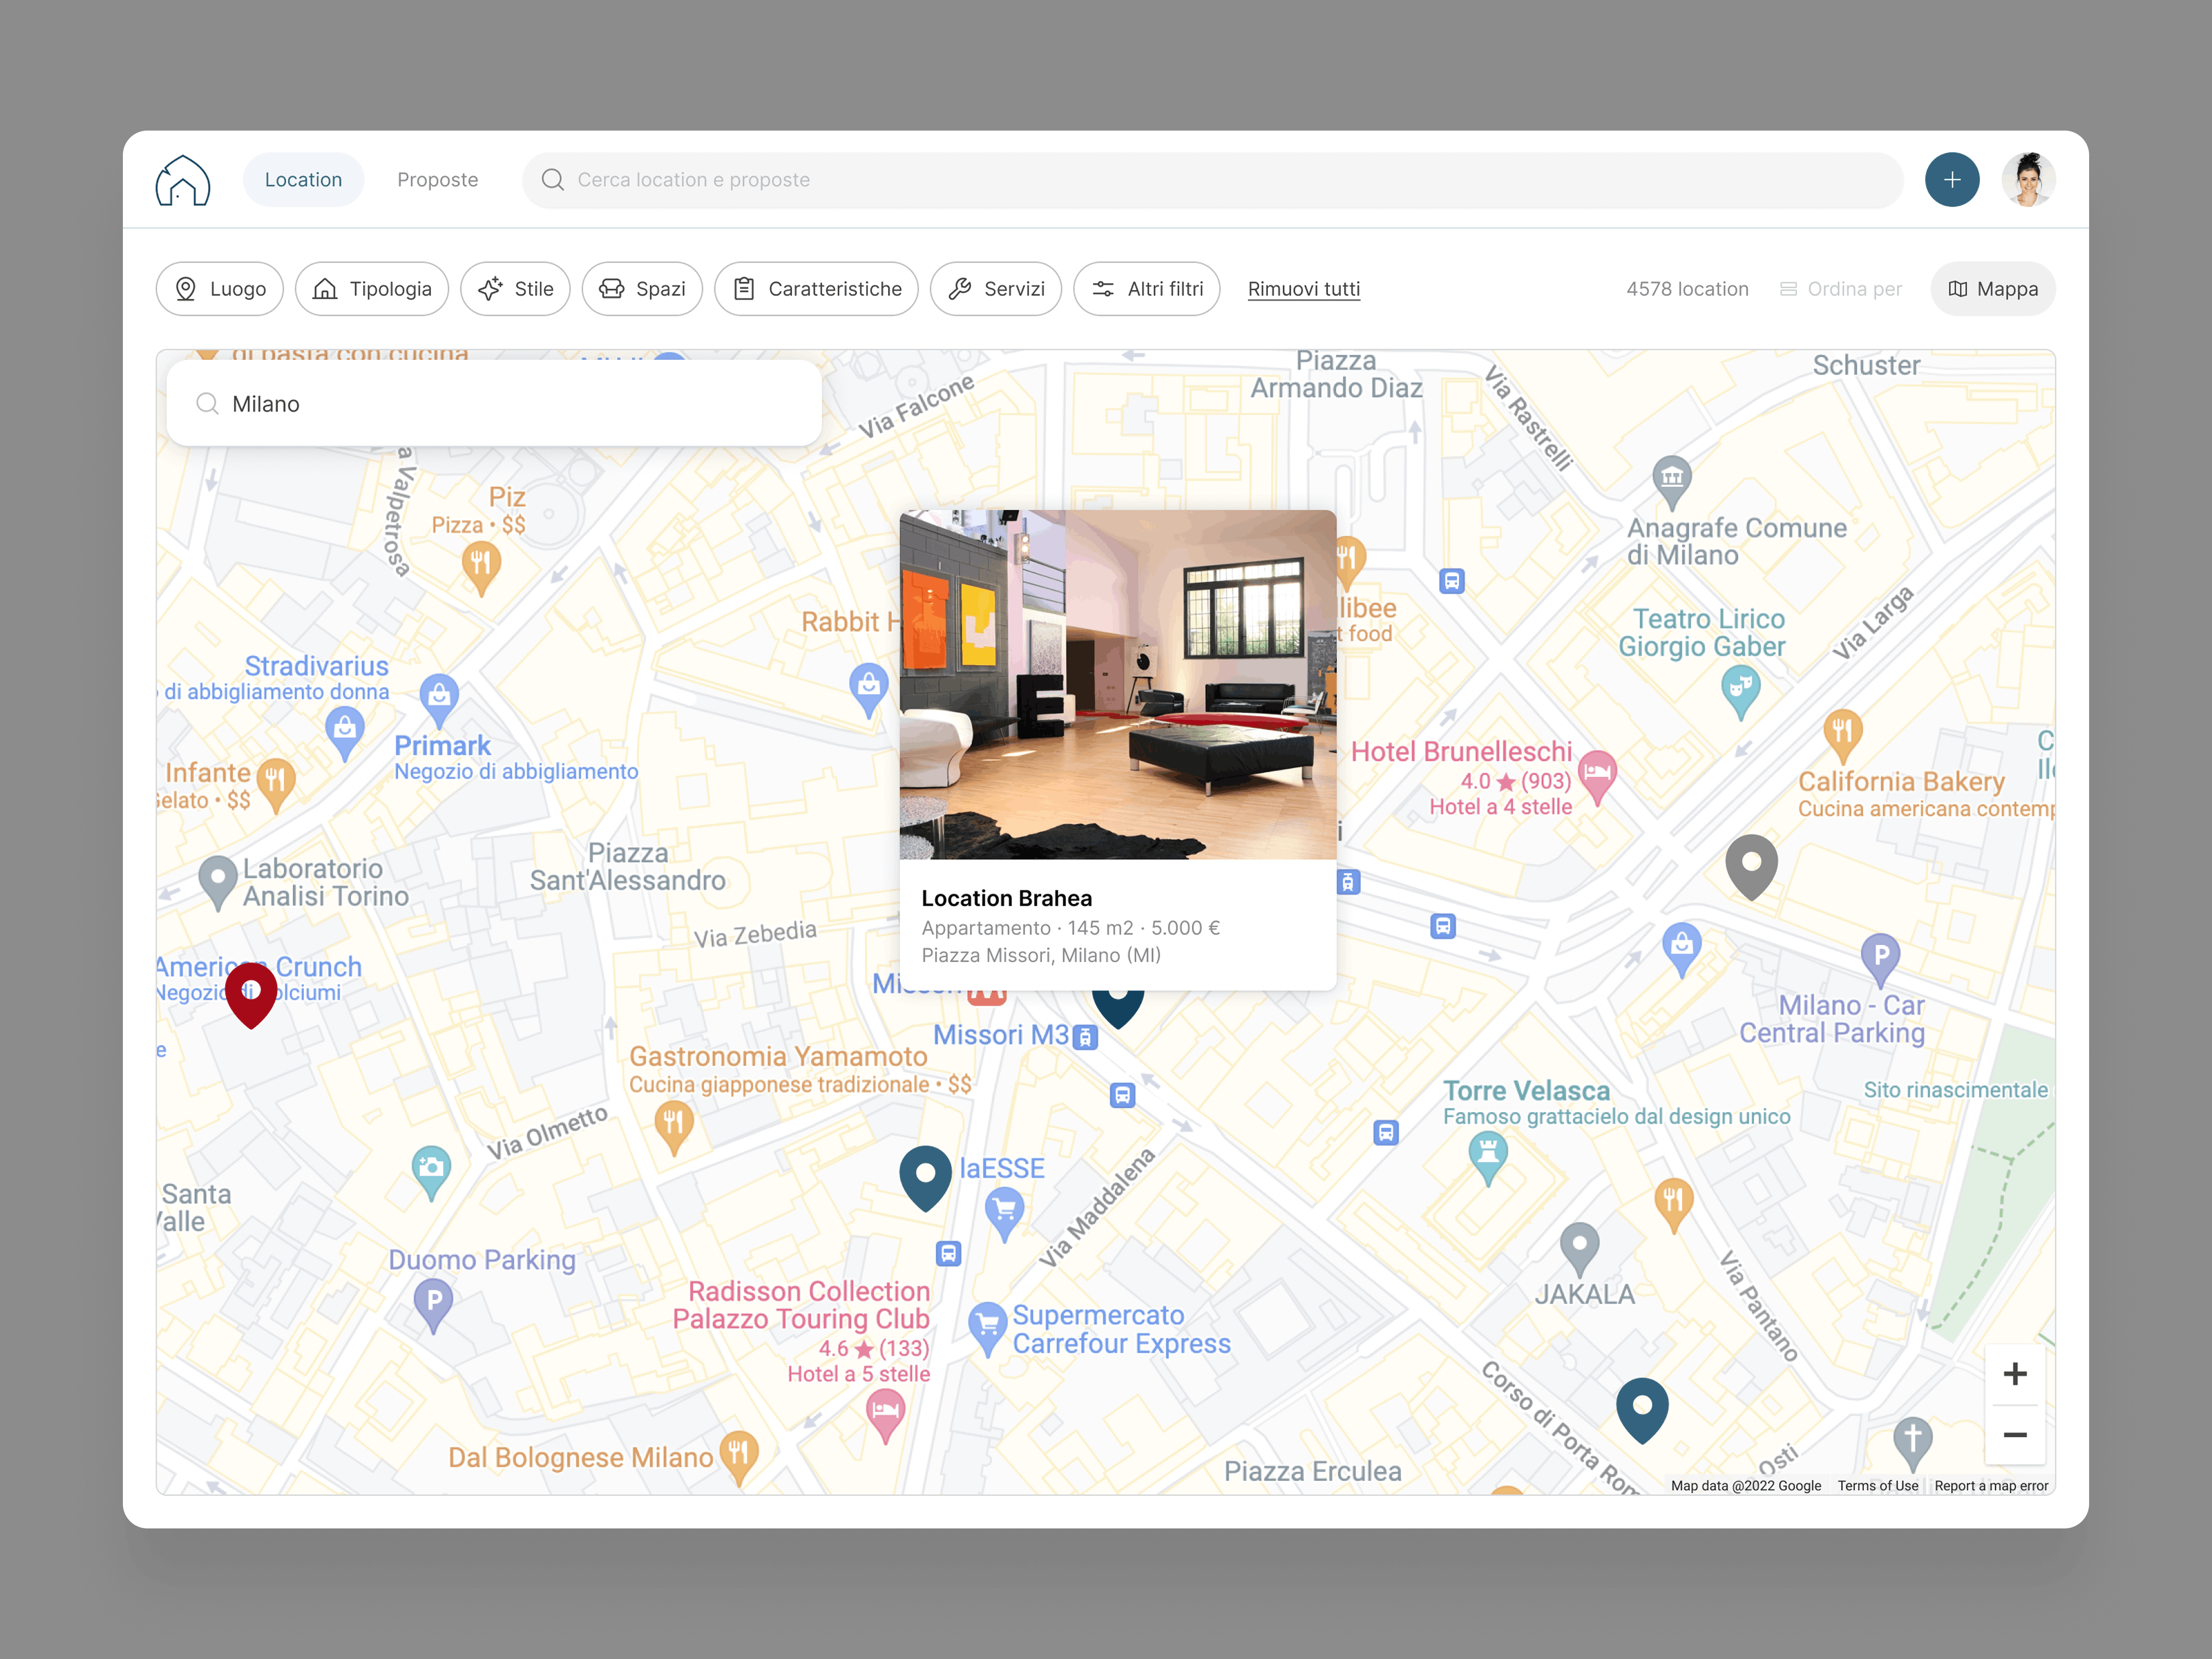Select the Location tab
Screen dimensions: 2212x1659
click(x=303, y=179)
